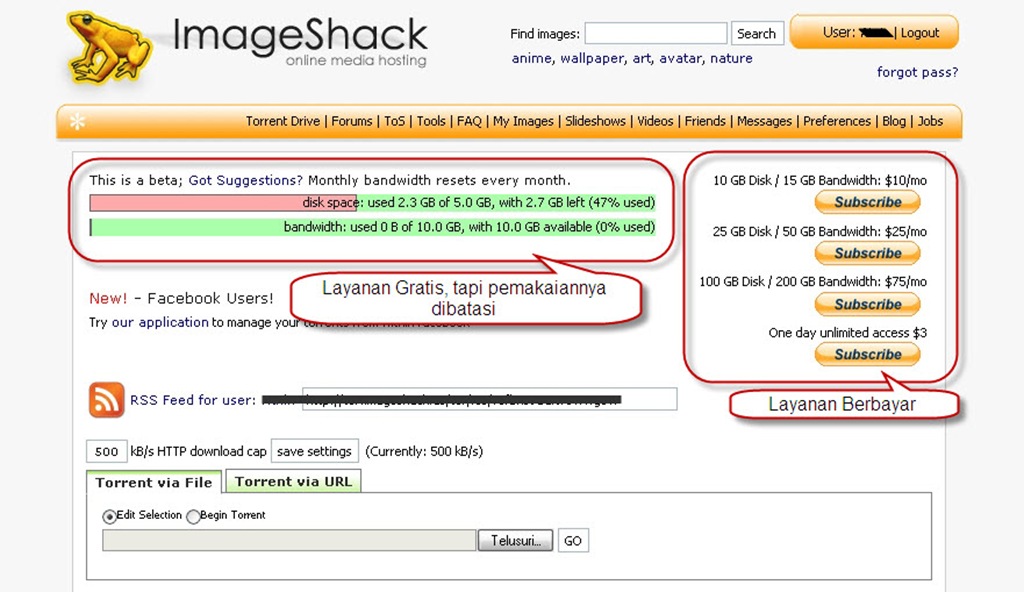Subscribe to the $10/mo plan
The height and width of the screenshot is (592, 1024).
(867, 202)
